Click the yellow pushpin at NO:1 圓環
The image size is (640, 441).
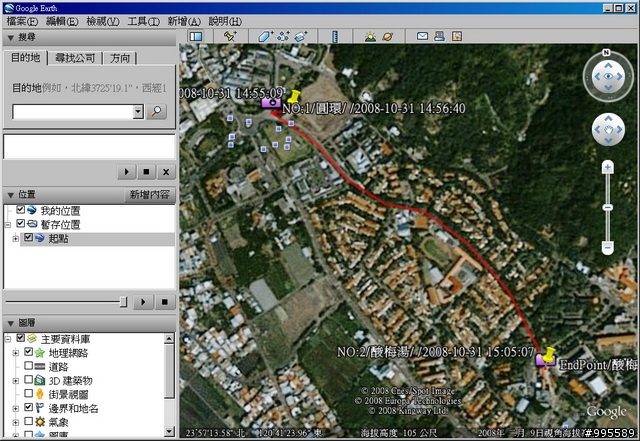coord(293,97)
